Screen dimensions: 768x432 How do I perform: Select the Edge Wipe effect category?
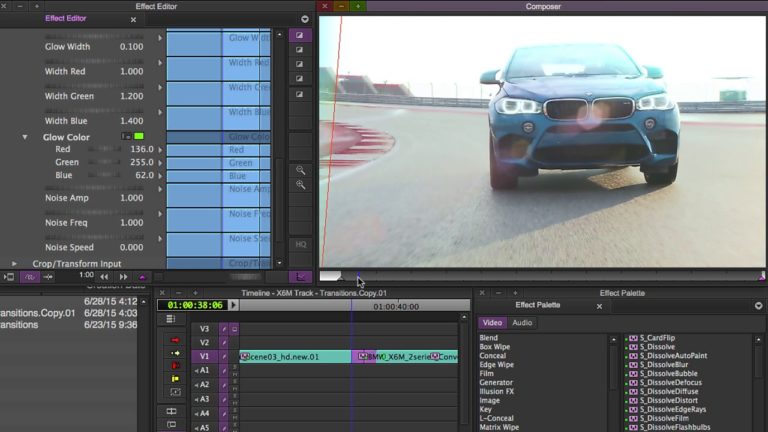click(x=497, y=365)
